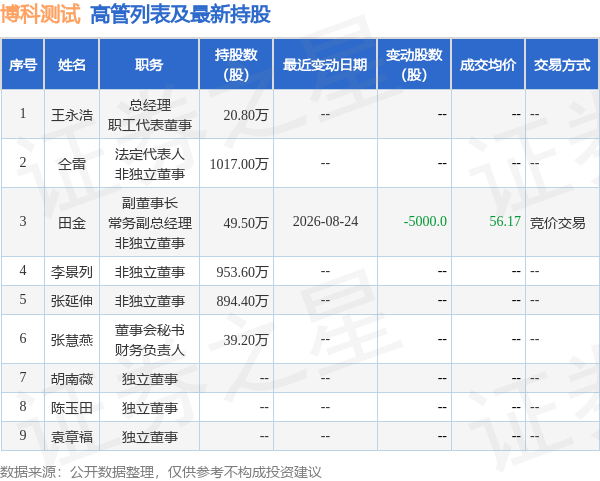The image size is (600, 481).
Task: Click the 职务 column header
Action: (149, 65)
